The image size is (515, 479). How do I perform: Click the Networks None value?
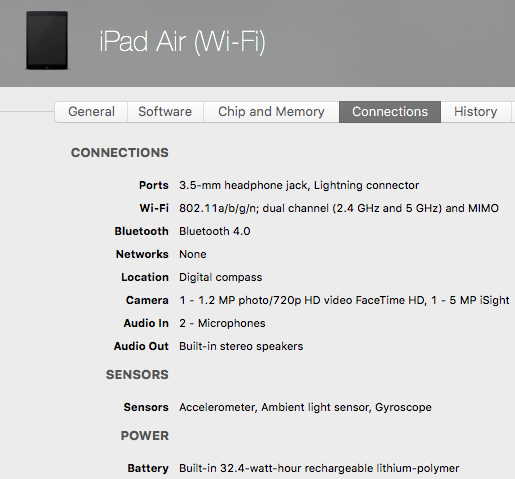click(193, 254)
